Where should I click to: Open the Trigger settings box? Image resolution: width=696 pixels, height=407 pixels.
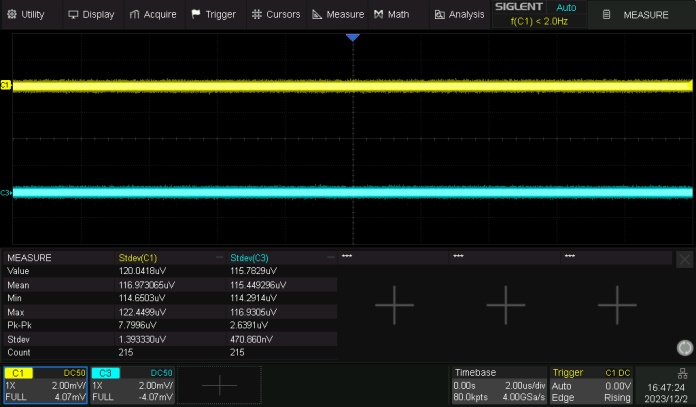(x=592, y=384)
